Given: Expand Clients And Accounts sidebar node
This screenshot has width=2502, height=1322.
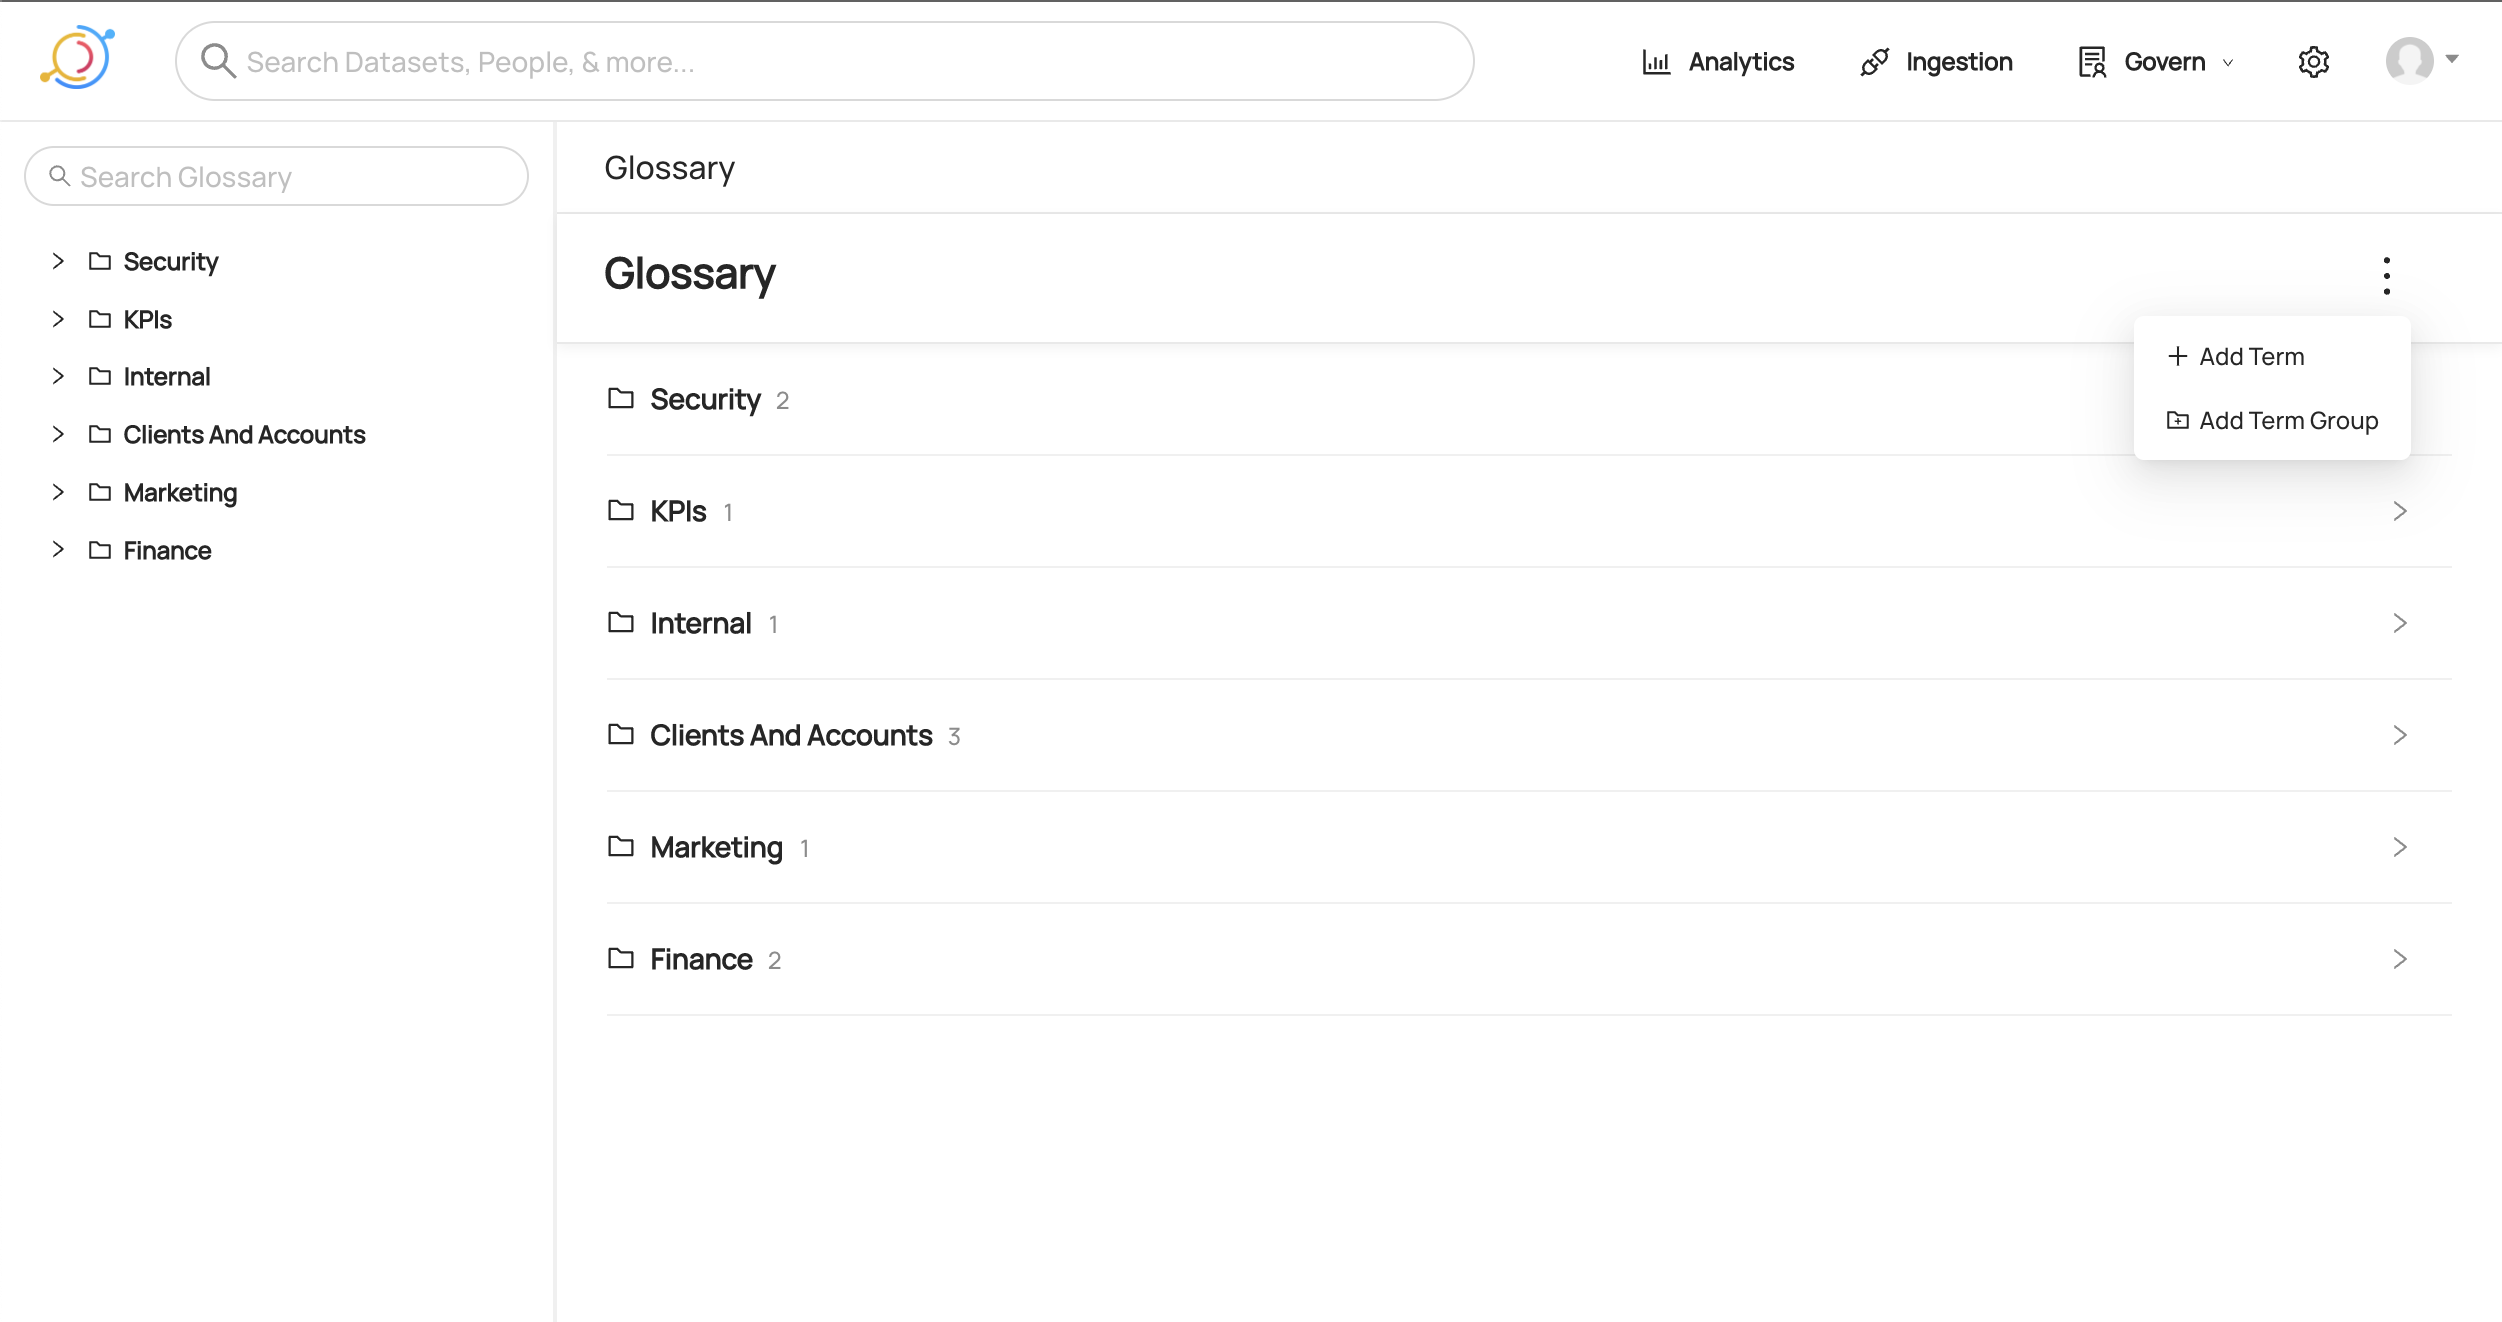Looking at the screenshot, I should click(58, 434).
